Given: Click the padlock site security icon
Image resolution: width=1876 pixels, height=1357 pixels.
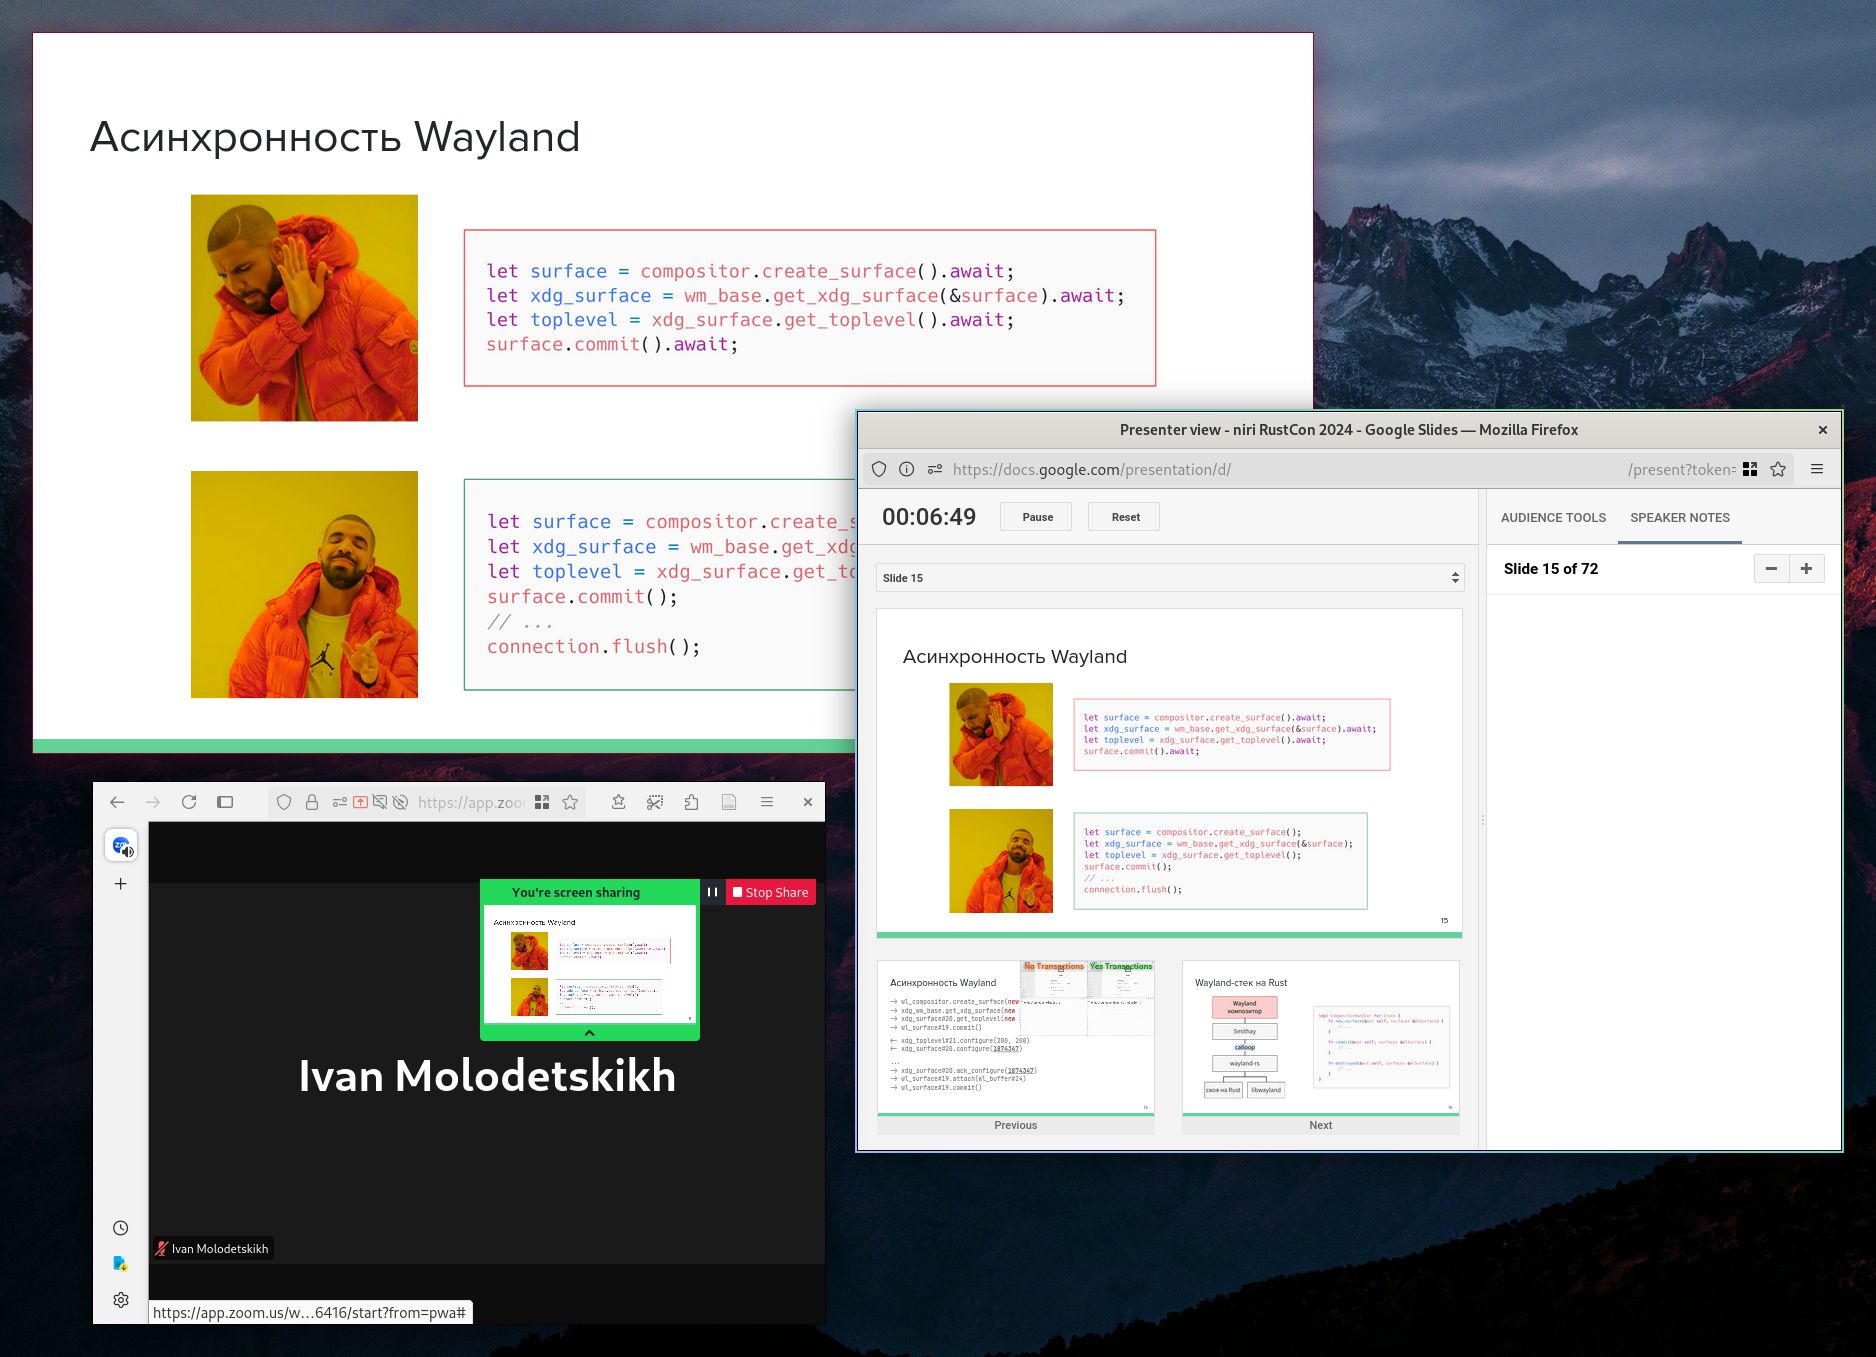Looking at the screenshot, I should coord(311,801).
